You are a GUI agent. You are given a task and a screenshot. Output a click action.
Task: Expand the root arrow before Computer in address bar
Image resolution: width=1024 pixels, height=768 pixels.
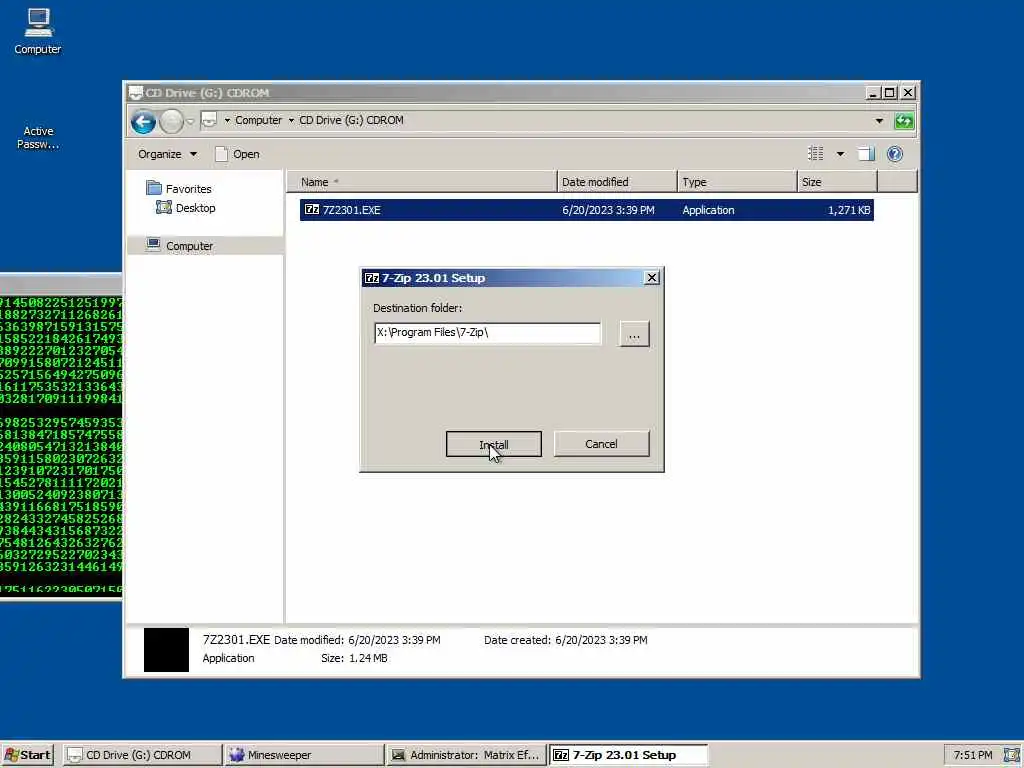[x=227, y=120]
